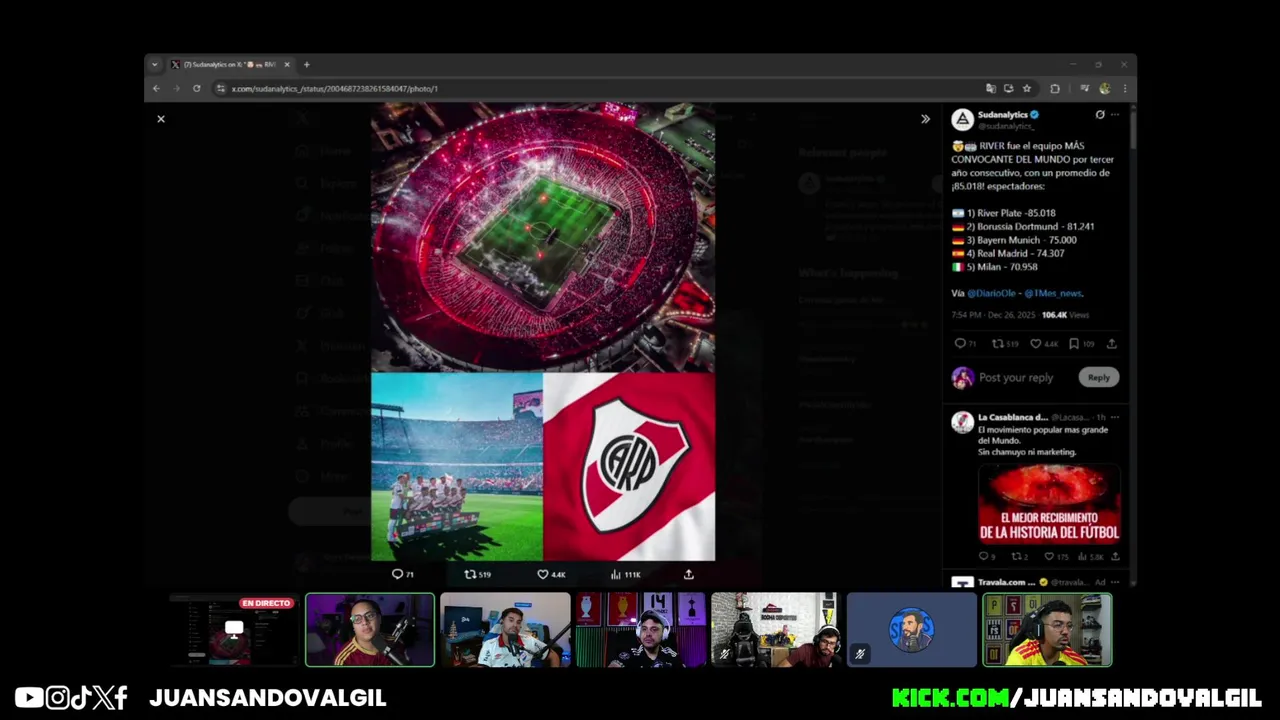Click the Post your reply field
Screen dimensions: 1280x720
tap(1016, 378)
